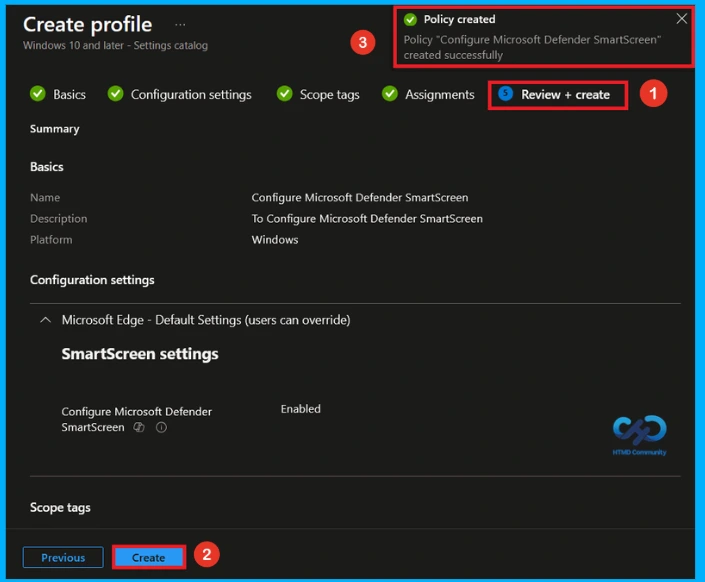Click the Summary heading
The image size is (705, 582).
[54, 129]
